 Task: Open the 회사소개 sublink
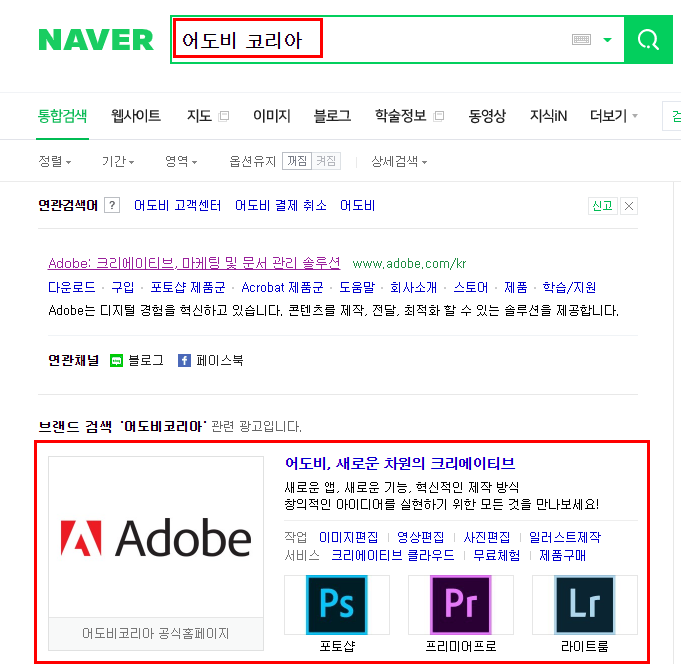413,287
